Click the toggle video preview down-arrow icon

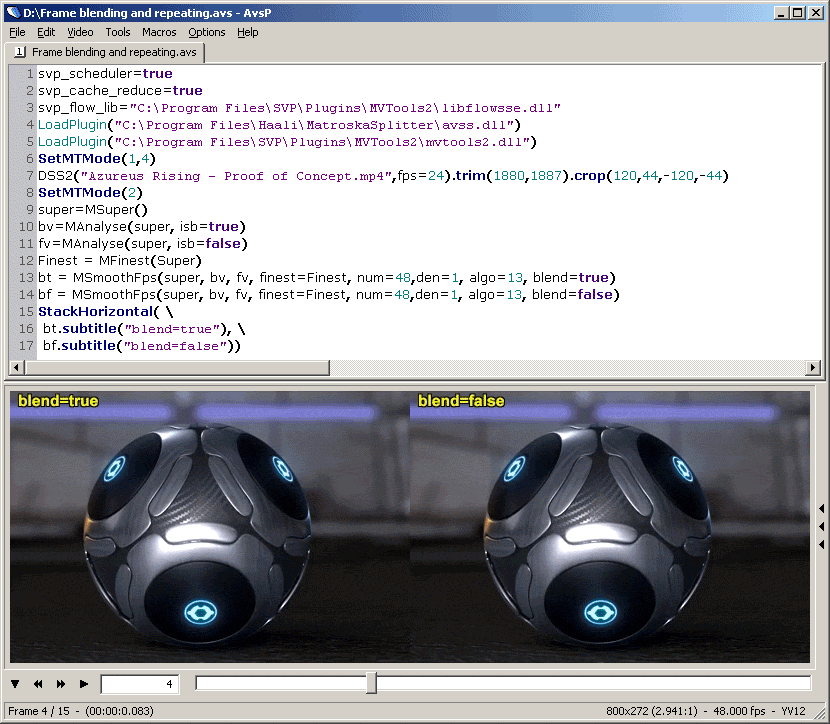[x=15, y=684]
